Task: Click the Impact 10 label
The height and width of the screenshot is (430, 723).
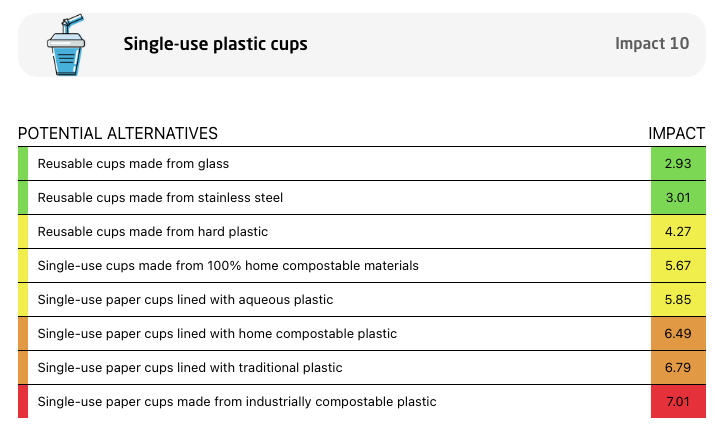Action: pos(652,43)
